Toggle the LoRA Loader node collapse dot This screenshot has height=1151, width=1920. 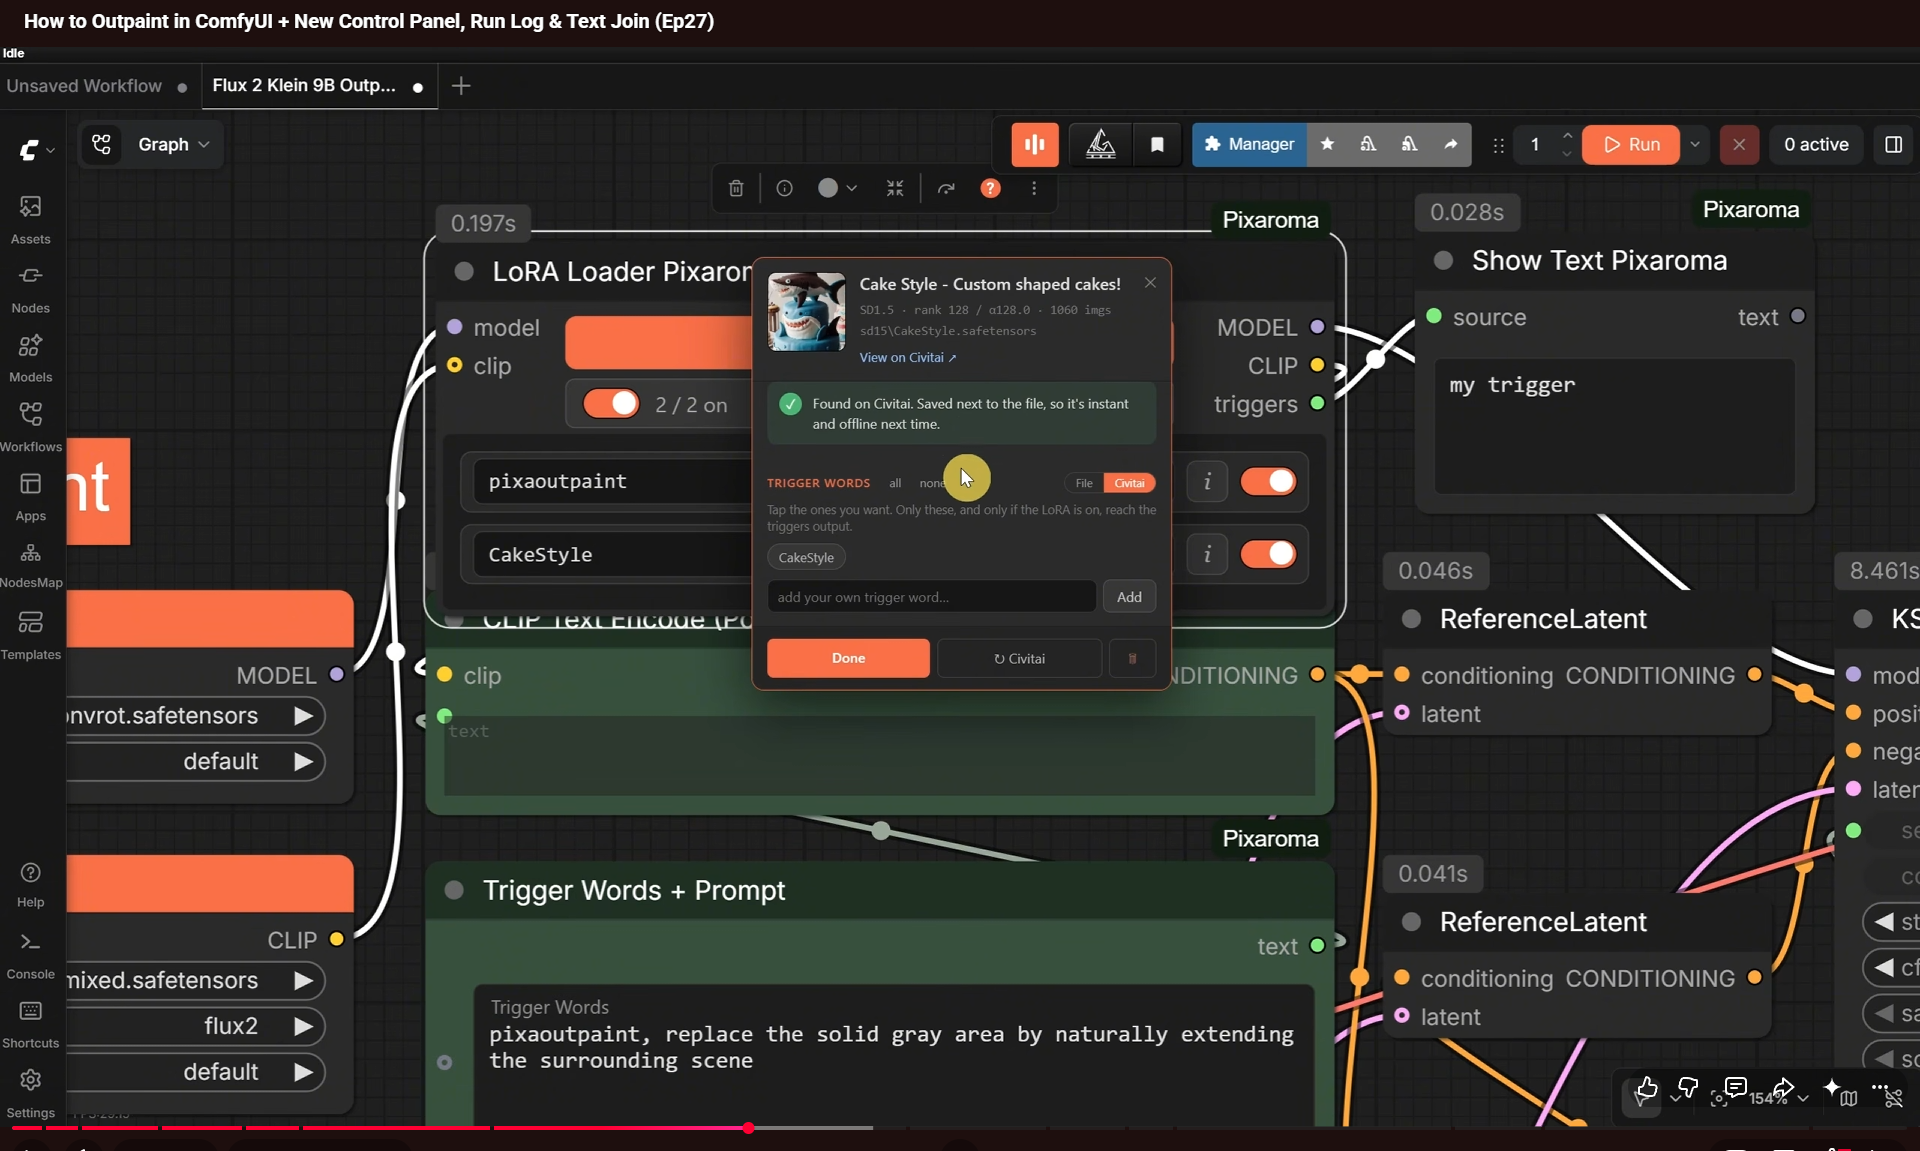point(464,271)
